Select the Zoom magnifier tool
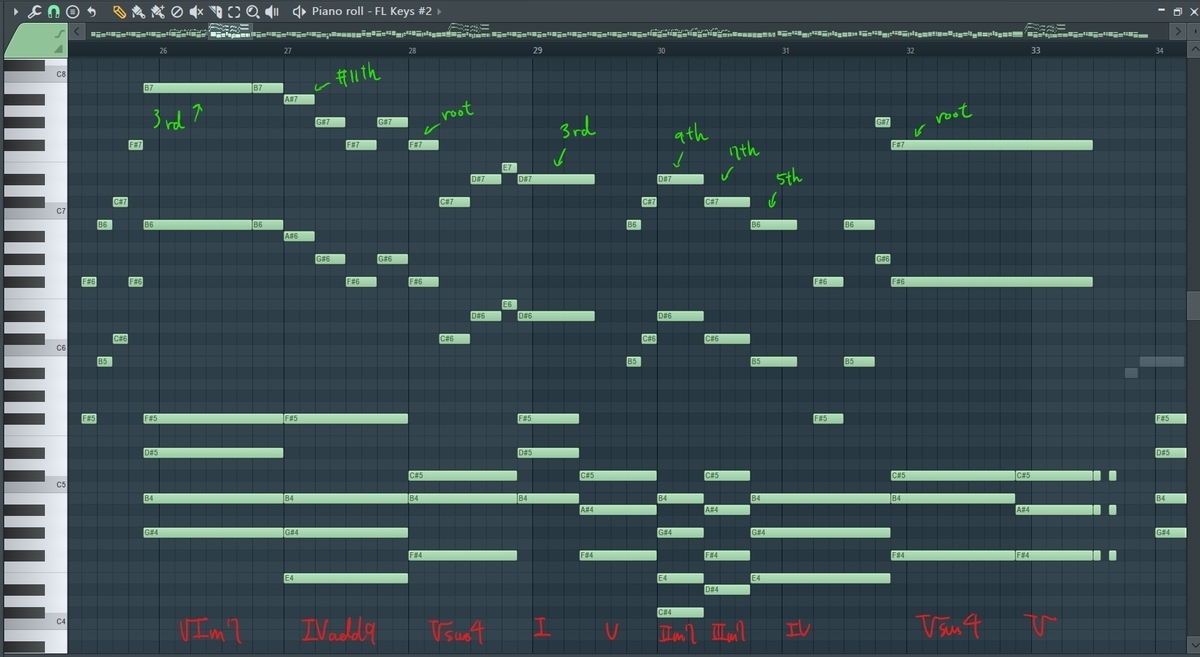The image size is (1200, 657). click(x=252, y=12)
